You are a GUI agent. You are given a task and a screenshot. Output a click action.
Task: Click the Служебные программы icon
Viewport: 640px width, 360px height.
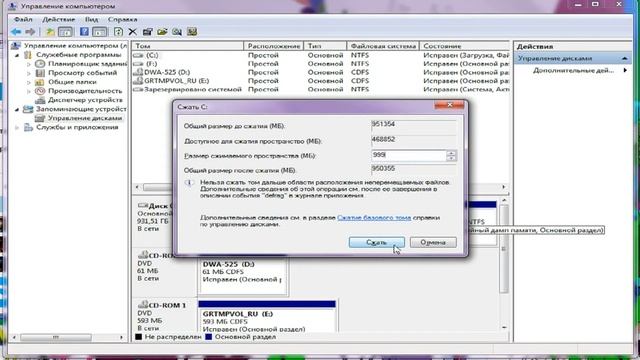click(28, 55)
